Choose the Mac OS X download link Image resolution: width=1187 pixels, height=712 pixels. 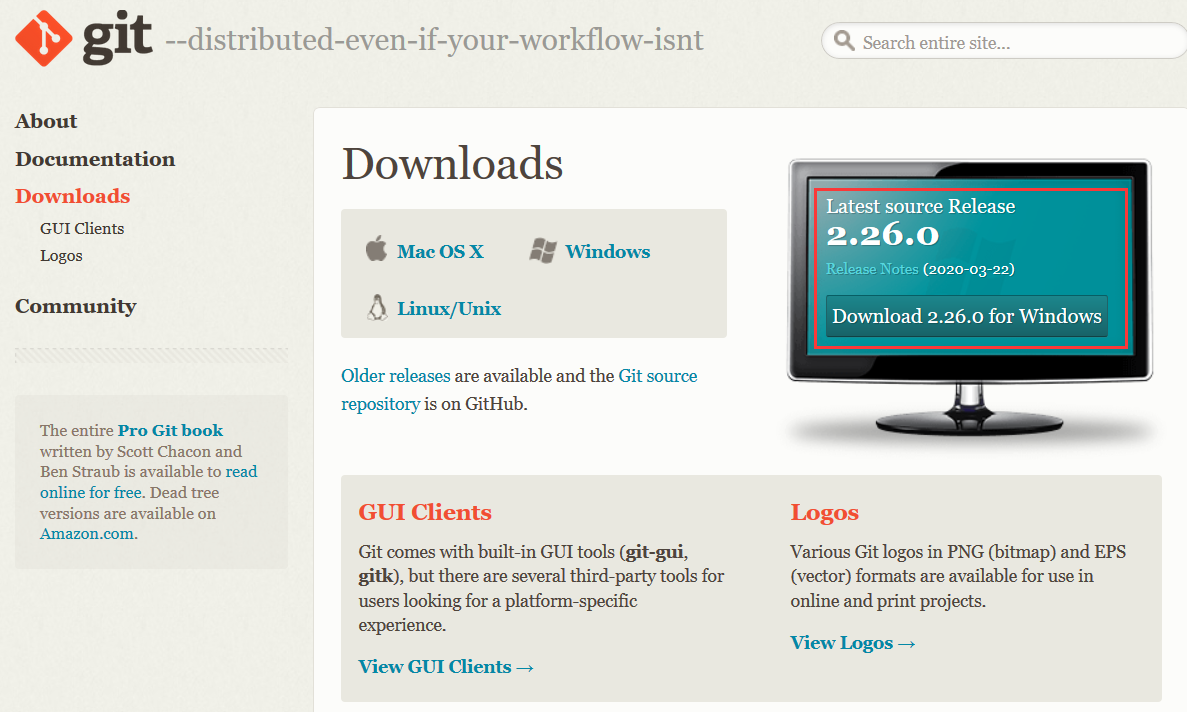point(440,251)
